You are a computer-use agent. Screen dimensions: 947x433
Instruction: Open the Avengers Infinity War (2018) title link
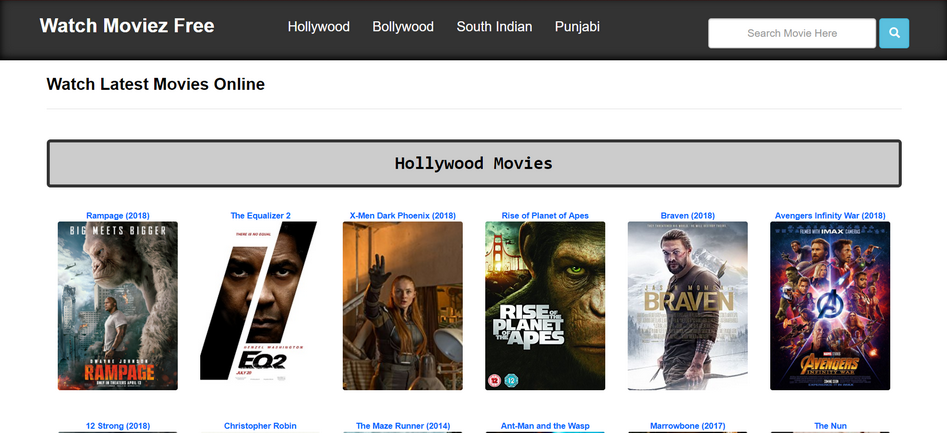tap(830, 216)
